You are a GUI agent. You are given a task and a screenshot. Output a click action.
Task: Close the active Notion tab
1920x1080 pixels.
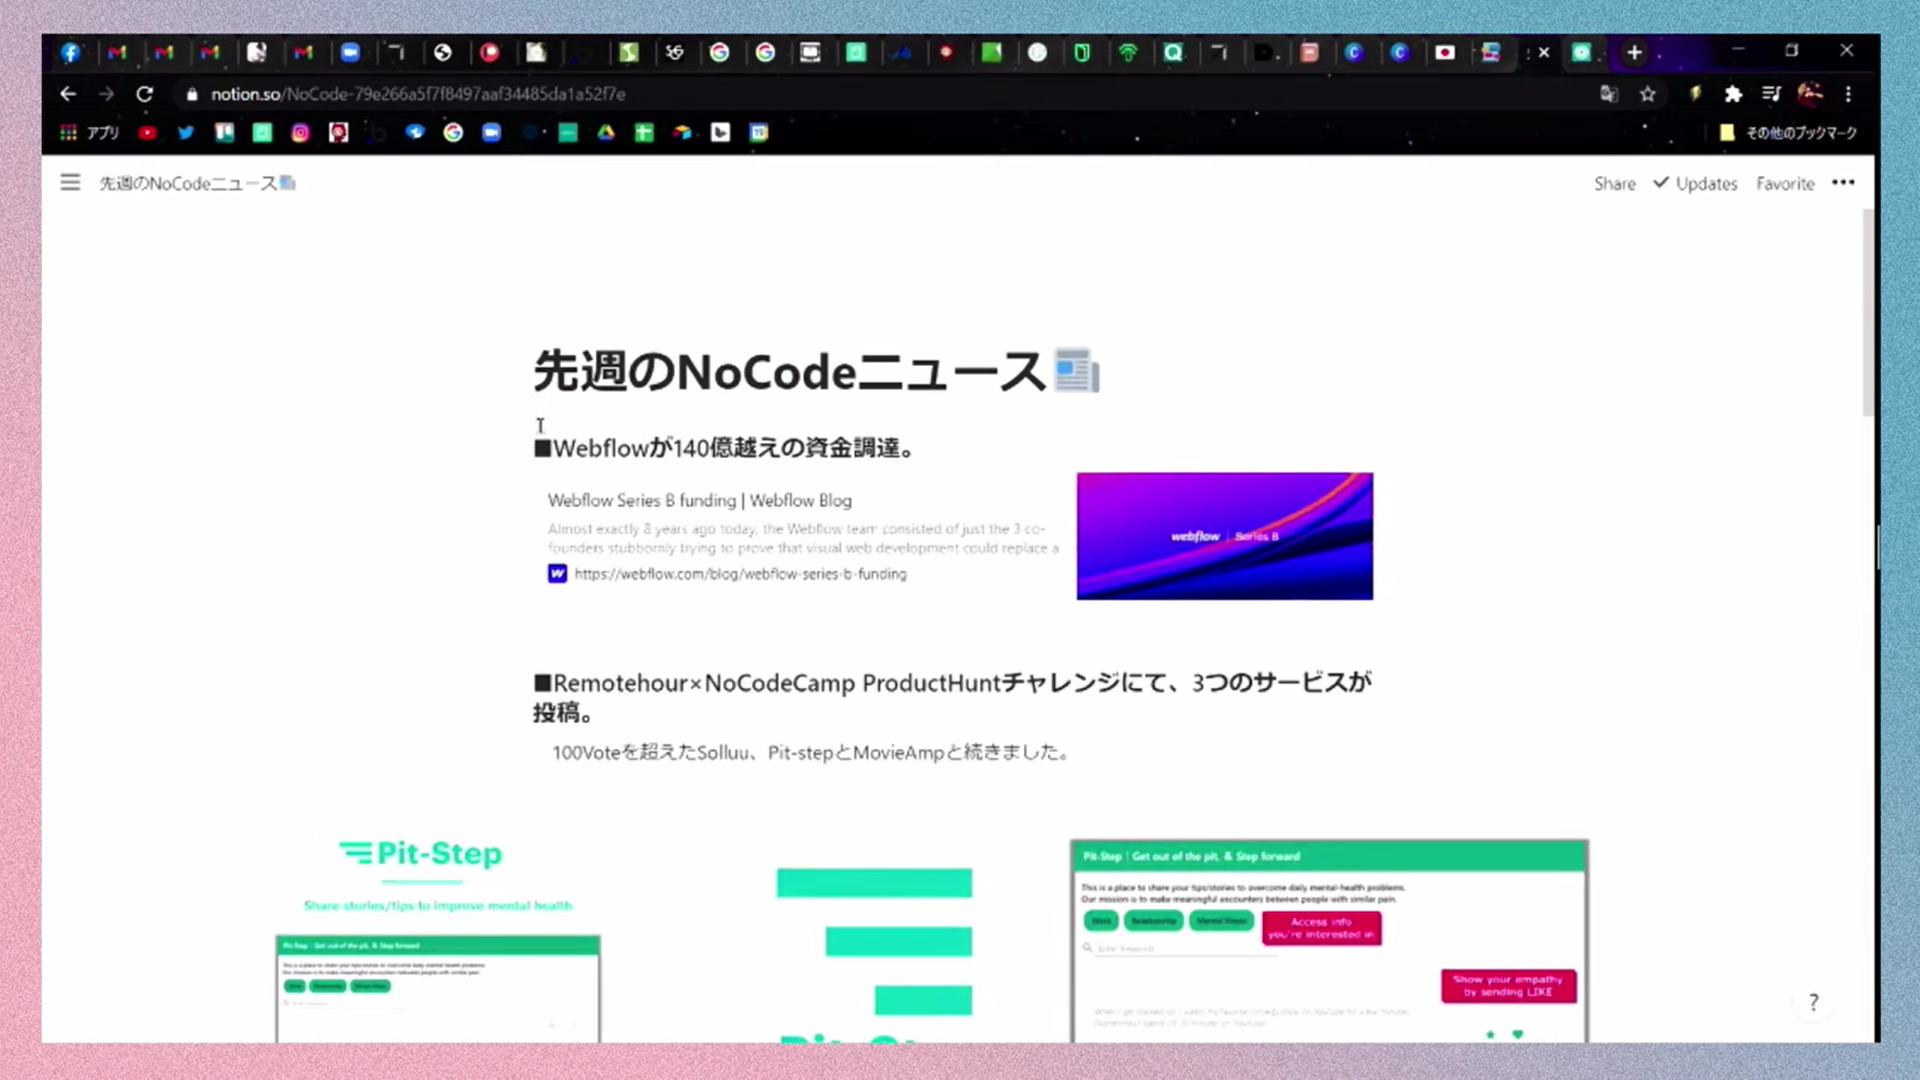coord(1544,53)
